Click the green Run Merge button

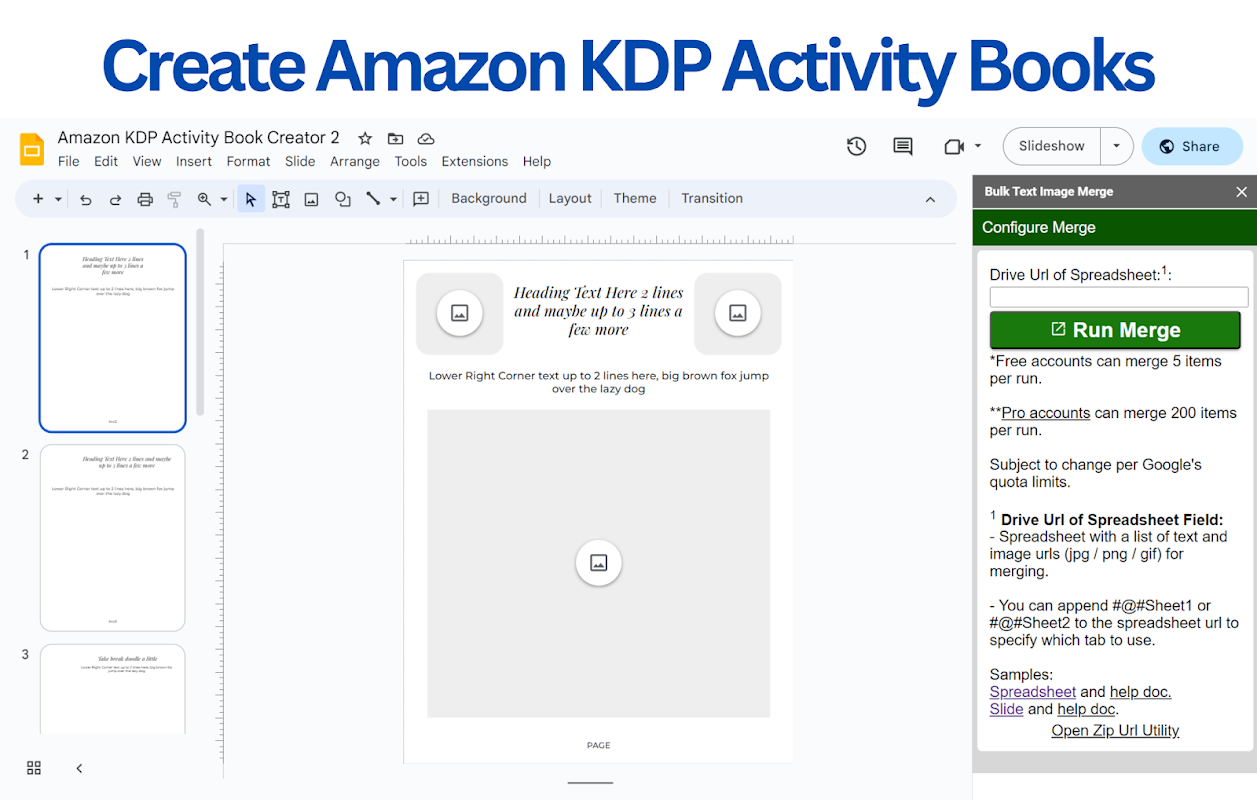1115,330
